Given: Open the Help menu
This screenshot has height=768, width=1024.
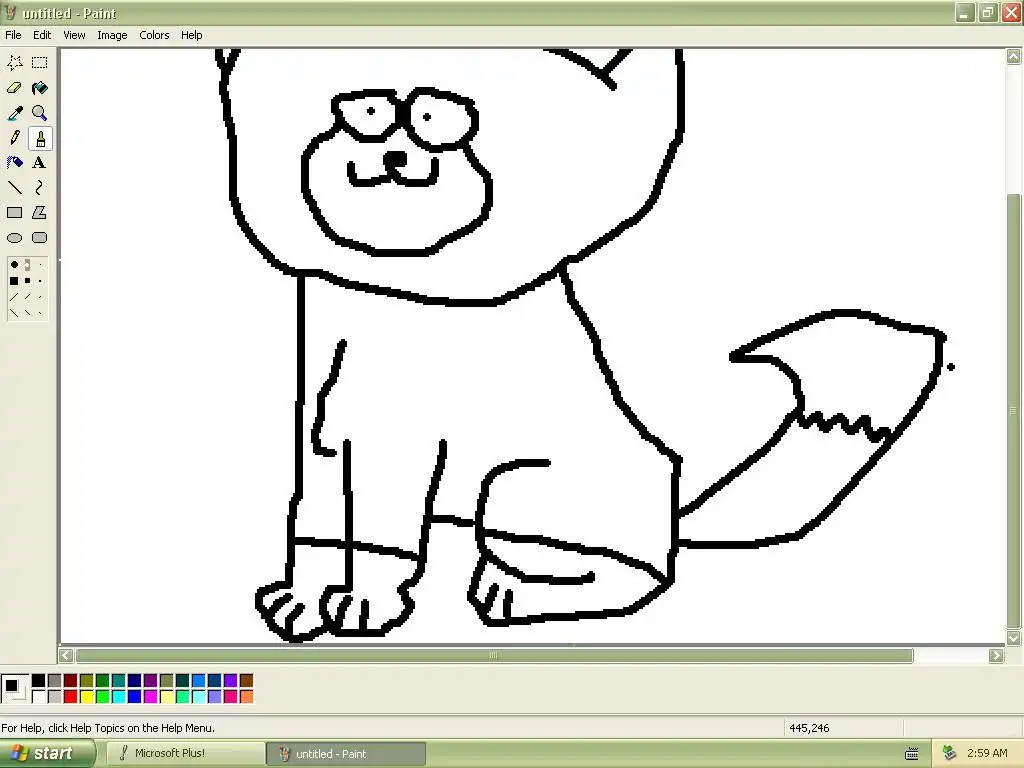Looking at the screenshot, I should [191, 35].
